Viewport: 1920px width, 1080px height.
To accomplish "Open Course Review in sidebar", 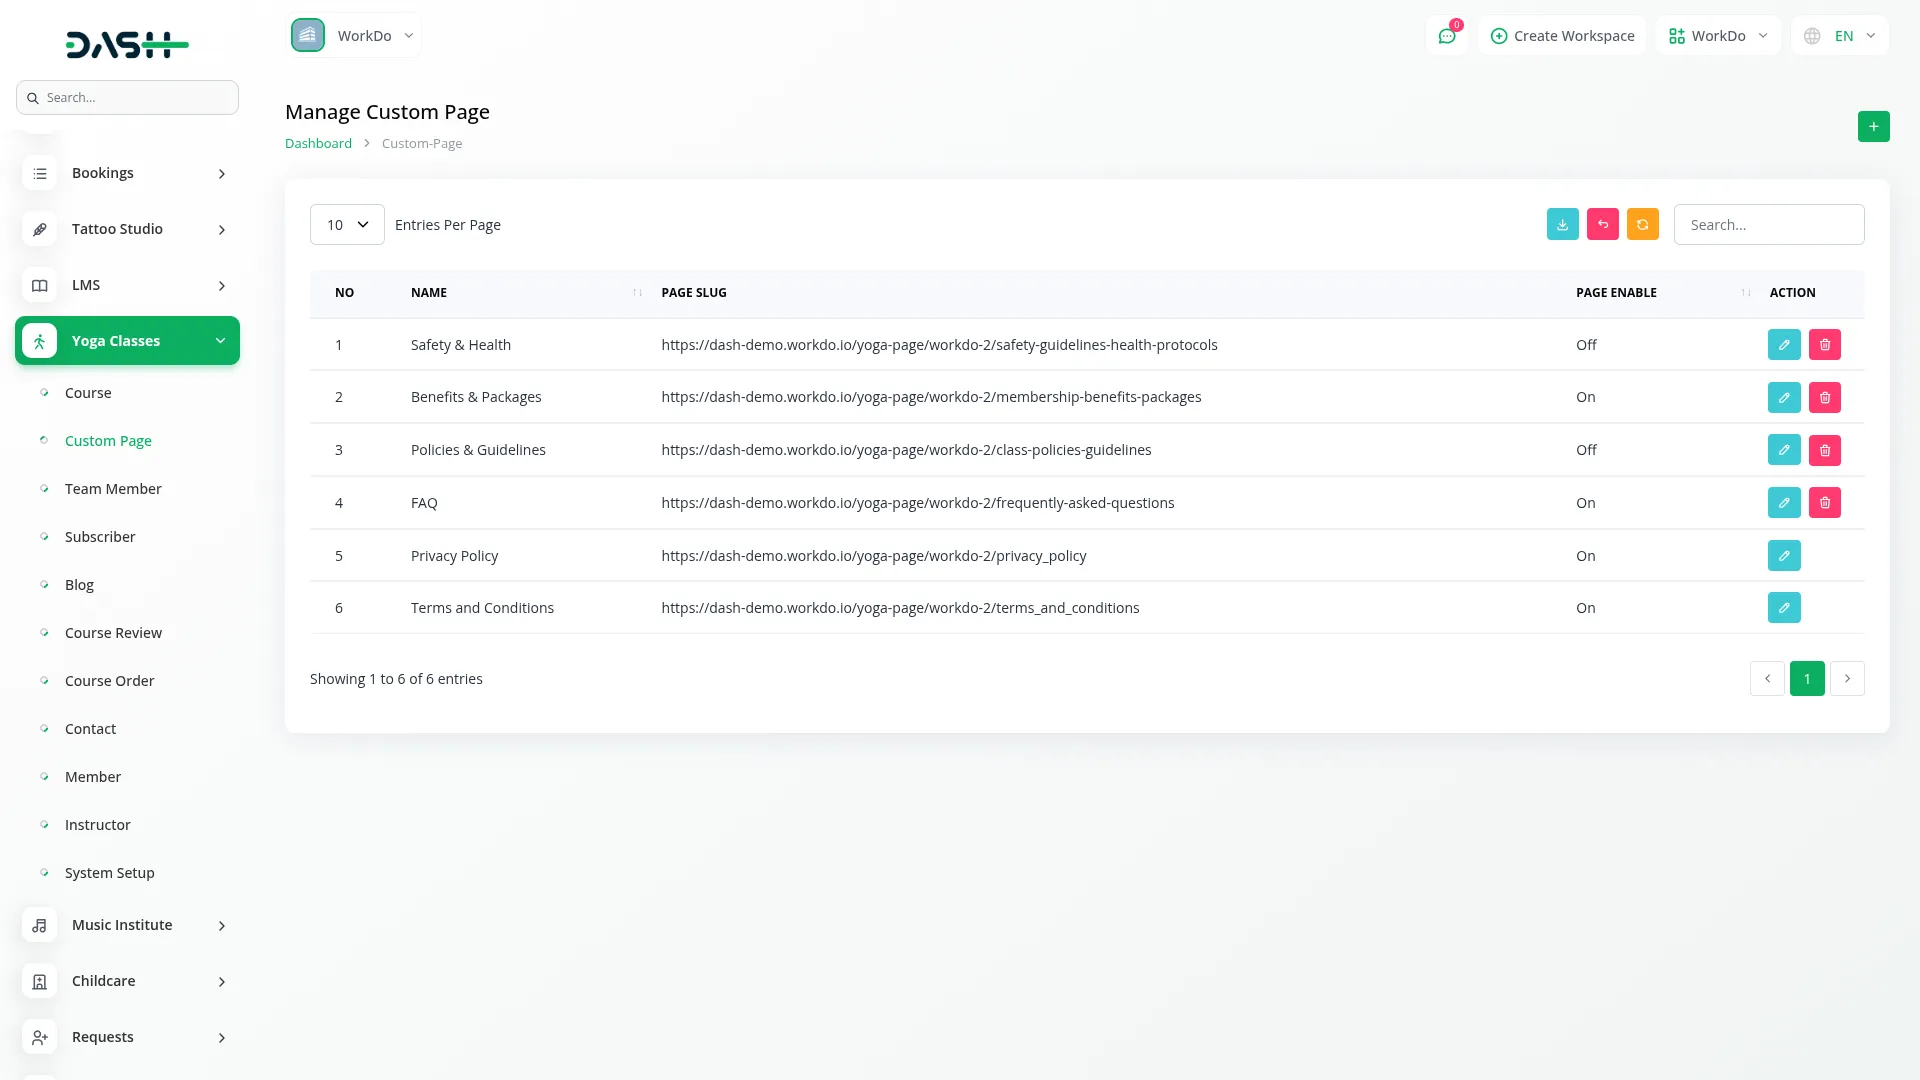I will [x=113, y=633].
